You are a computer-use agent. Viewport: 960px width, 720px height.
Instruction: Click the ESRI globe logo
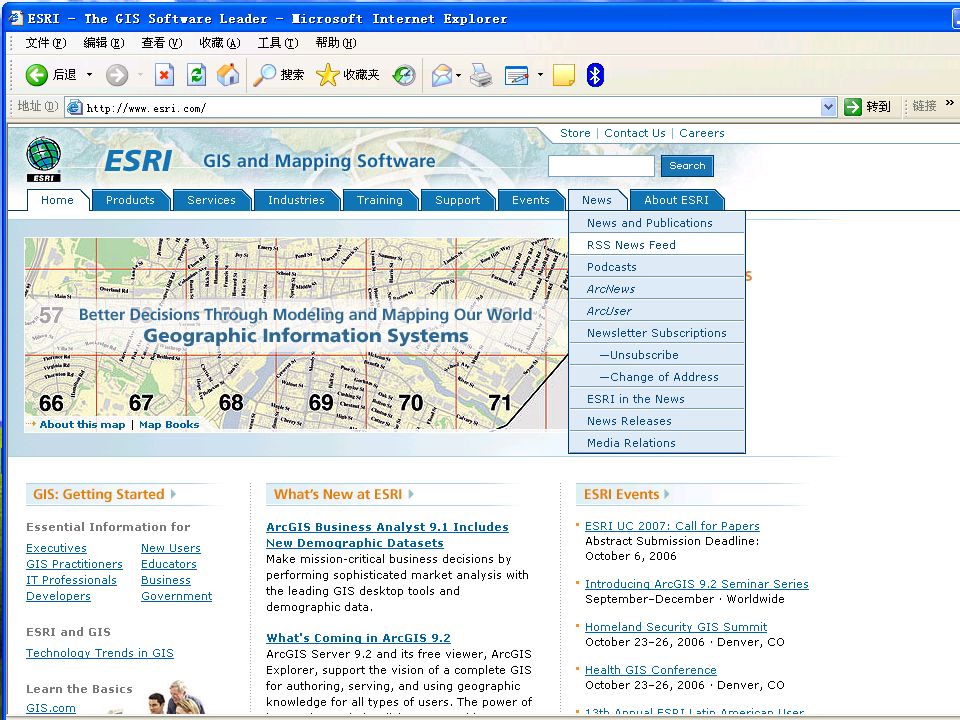pos(43,159)
